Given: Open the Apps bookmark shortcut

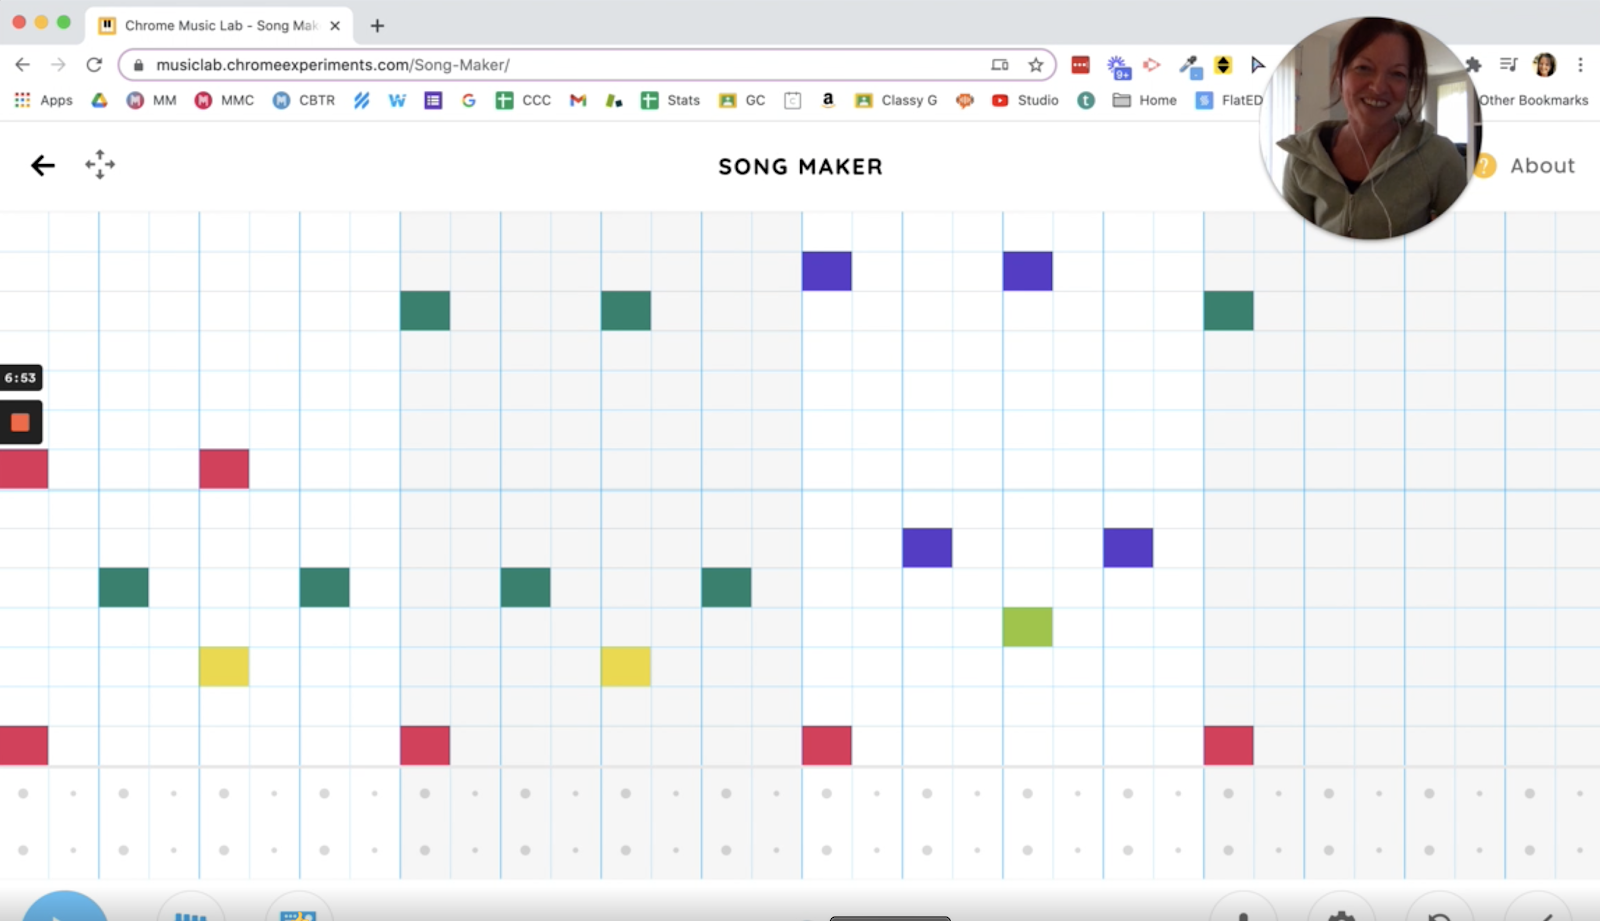Looking at the screenshot, I should click(x=43, y=100).
